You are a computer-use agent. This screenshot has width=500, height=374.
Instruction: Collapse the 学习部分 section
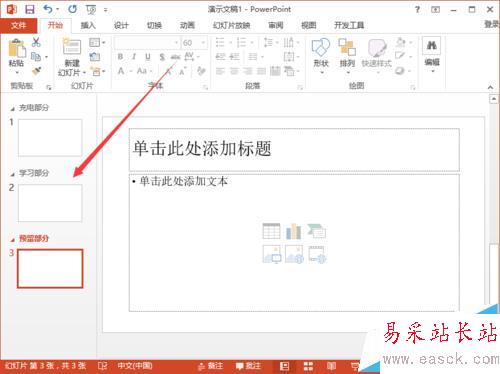click(x=13, y=174)
